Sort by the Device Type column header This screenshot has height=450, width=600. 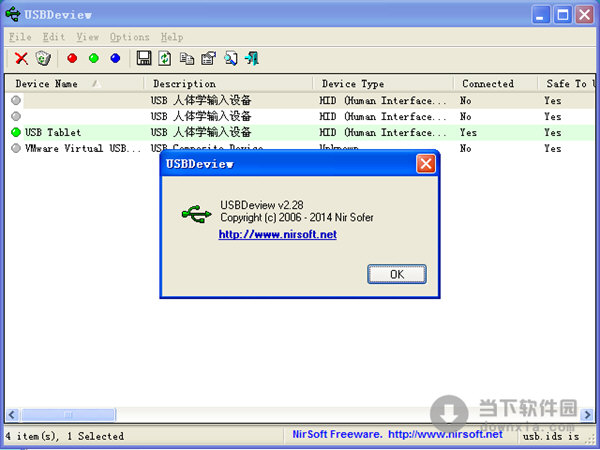(x=383, y=83)
